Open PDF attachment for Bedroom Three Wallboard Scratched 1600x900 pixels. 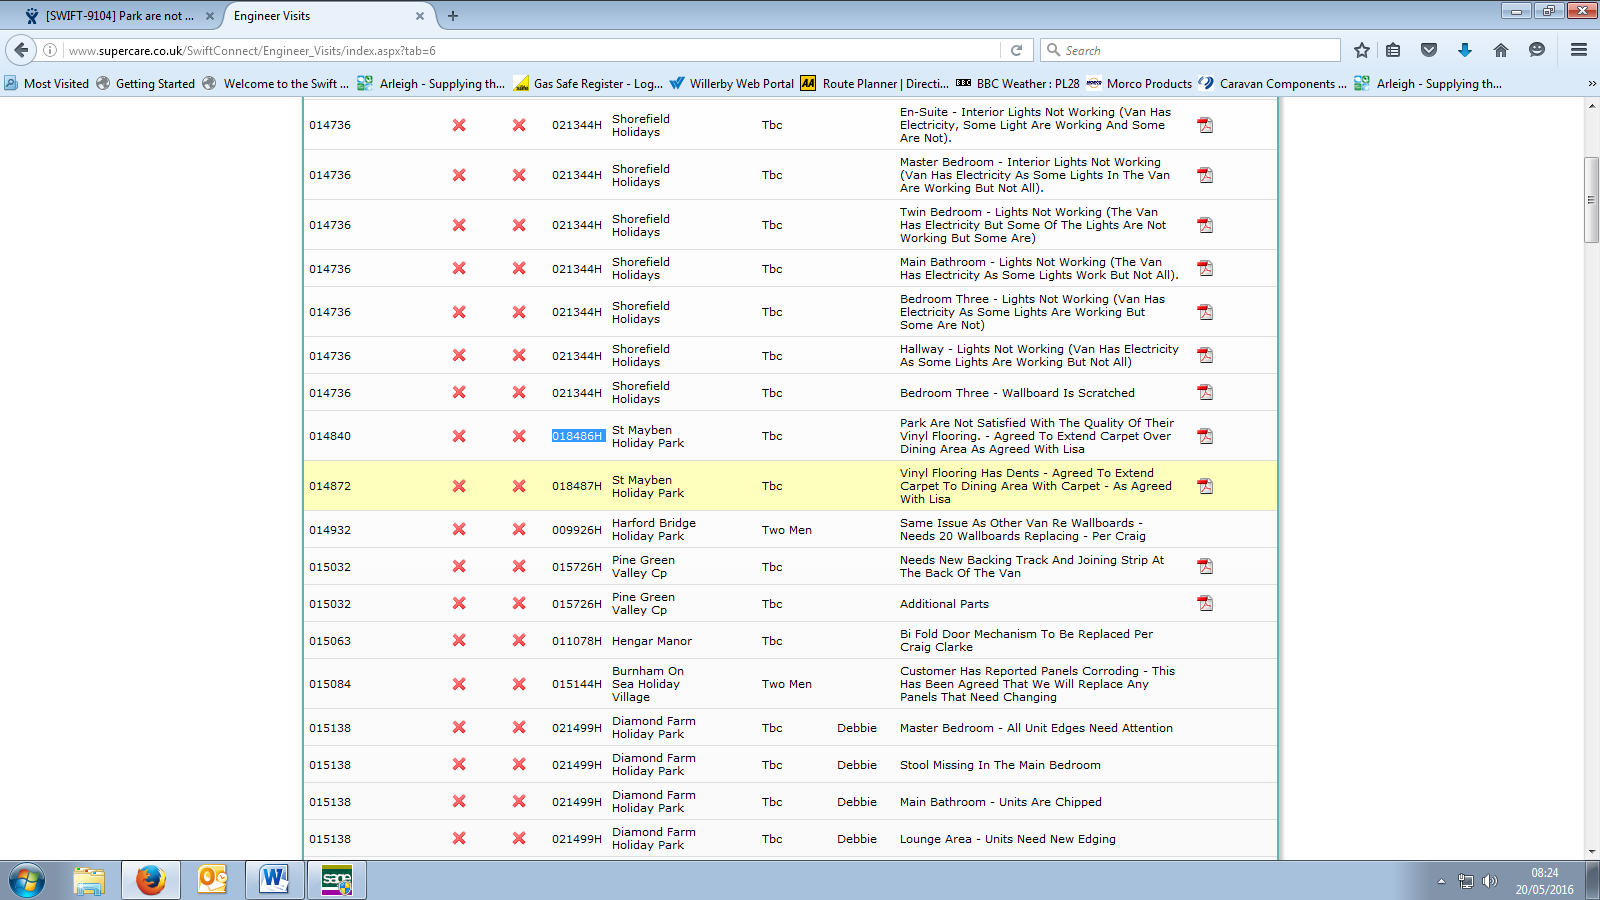coord(1205,393)
